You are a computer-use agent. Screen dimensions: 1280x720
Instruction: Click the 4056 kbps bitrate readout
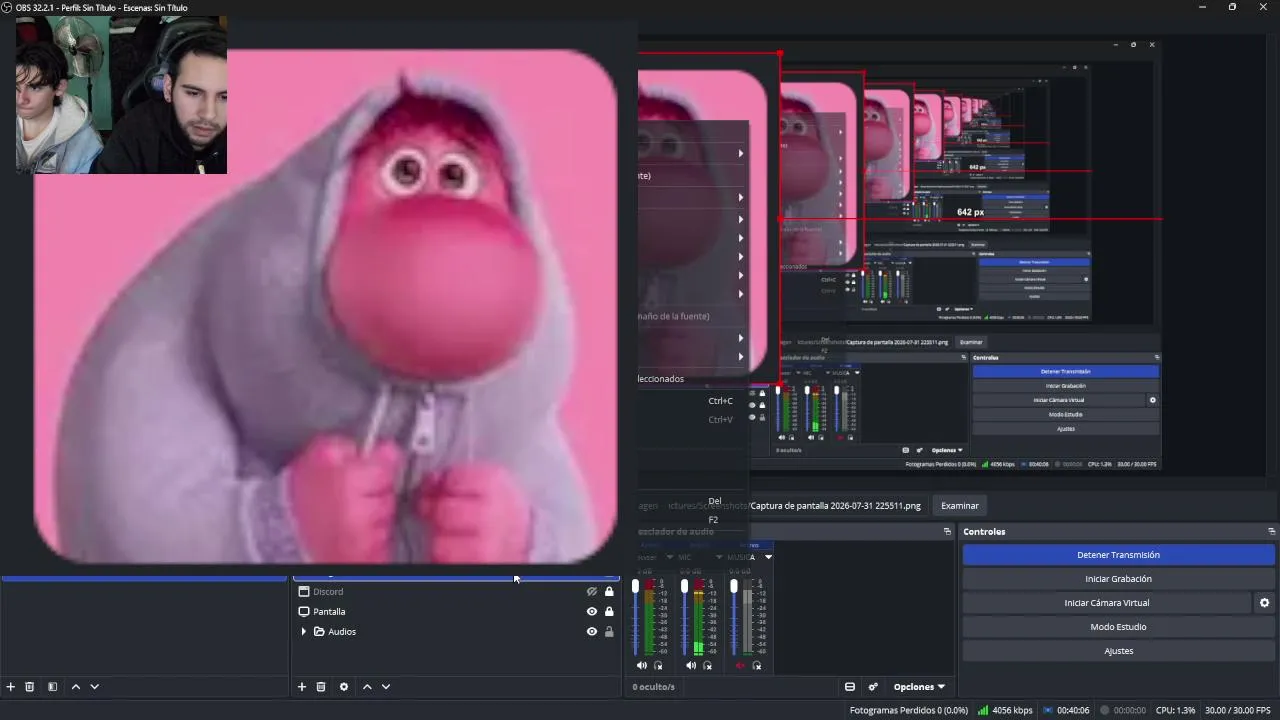(x=1012, y=711)
